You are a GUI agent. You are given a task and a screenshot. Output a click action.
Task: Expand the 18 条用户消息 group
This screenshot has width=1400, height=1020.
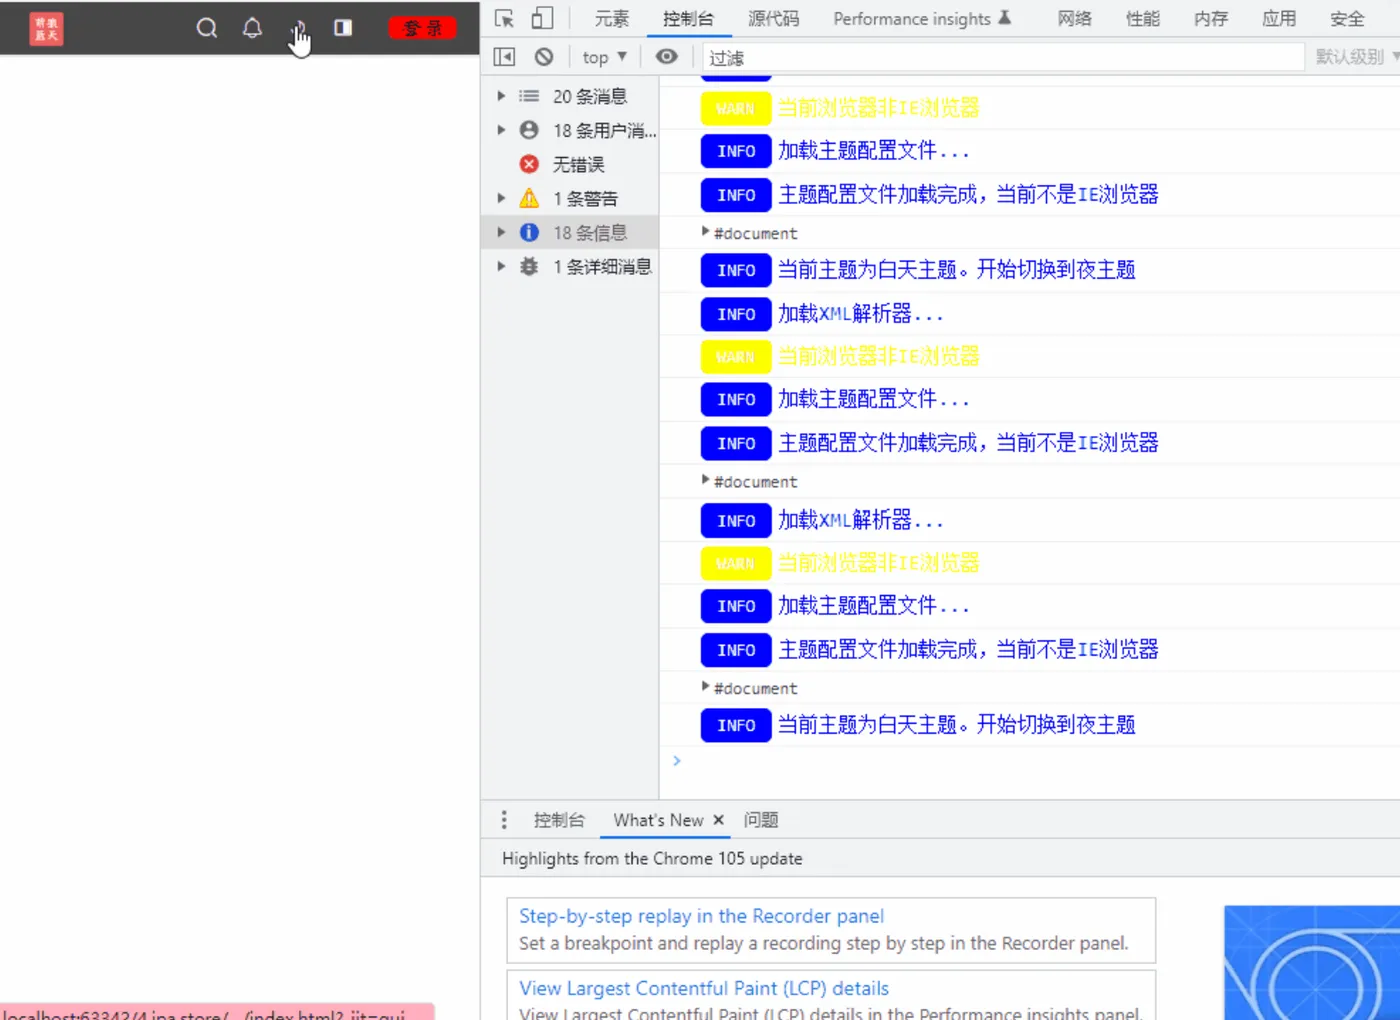[x=501, y=130]
